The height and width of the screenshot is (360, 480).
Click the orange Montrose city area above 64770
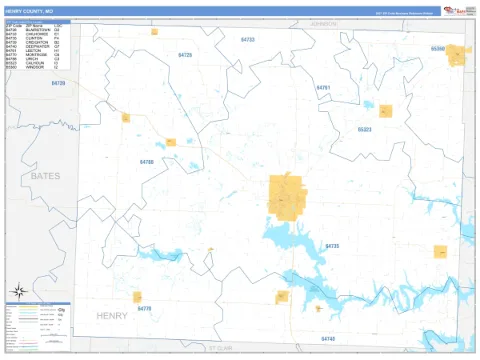click(137, 297)
